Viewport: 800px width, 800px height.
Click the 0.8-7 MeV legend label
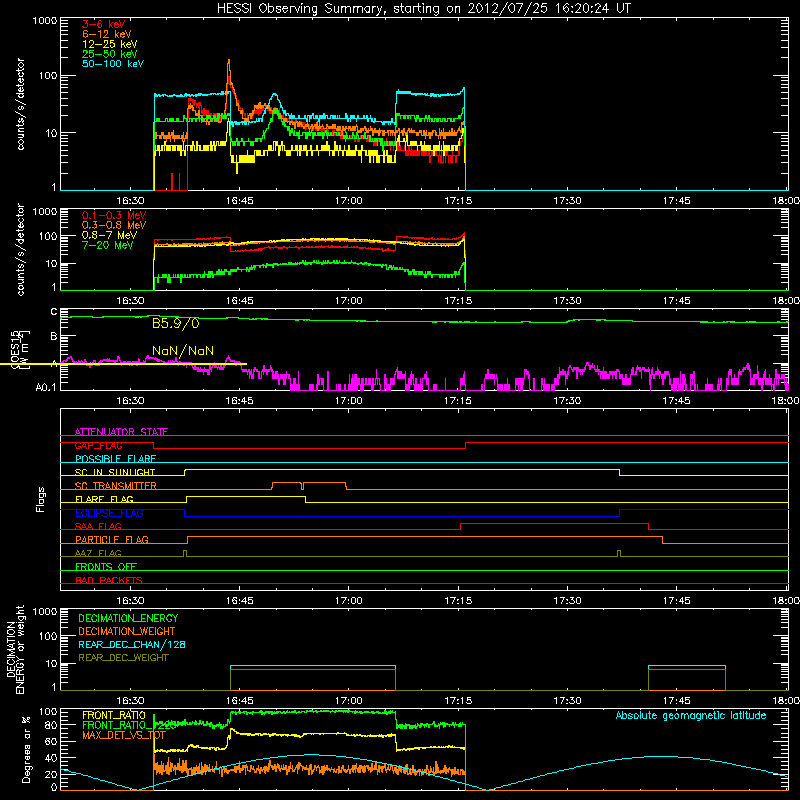click(x=110, y=235)
